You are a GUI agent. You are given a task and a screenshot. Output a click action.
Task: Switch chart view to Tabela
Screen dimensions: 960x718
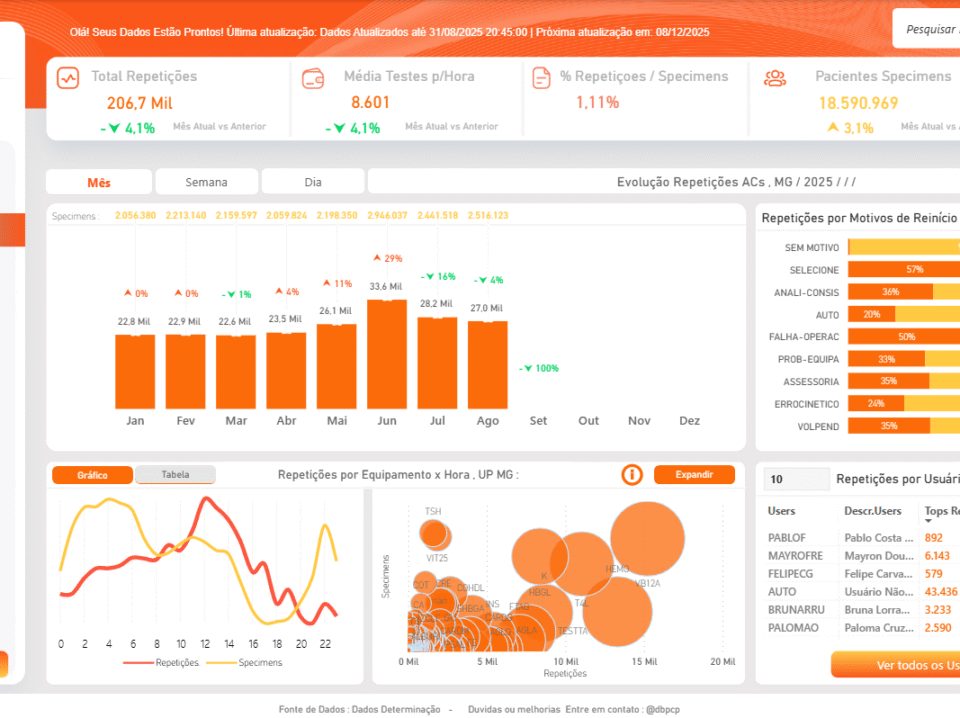(175, 475)
